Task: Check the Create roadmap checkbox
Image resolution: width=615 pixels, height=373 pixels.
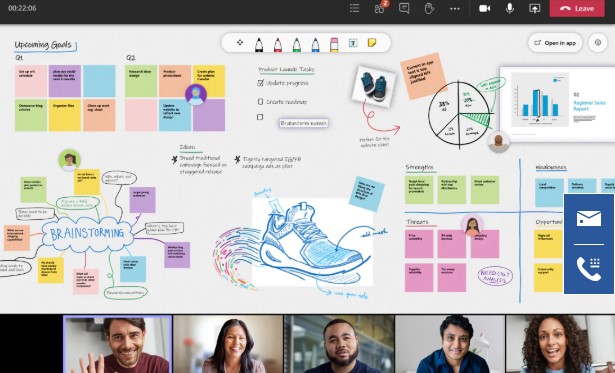Action: tap(260, 102)
